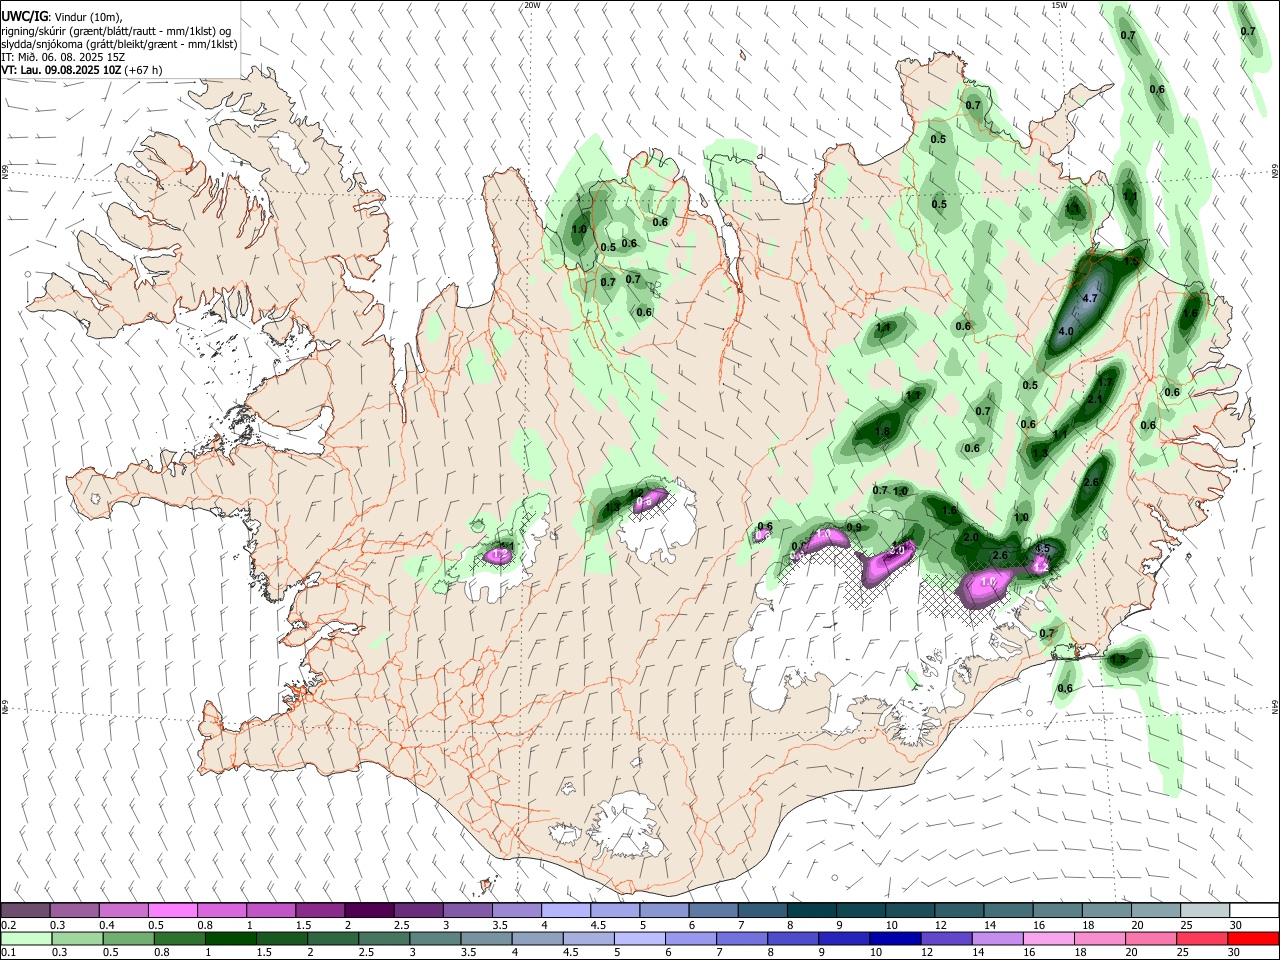The width and height of the screenshot is (1280, 960).
Task: Click the '20W' longitude label
Action: pyautogui.click(x=532, y=5)
